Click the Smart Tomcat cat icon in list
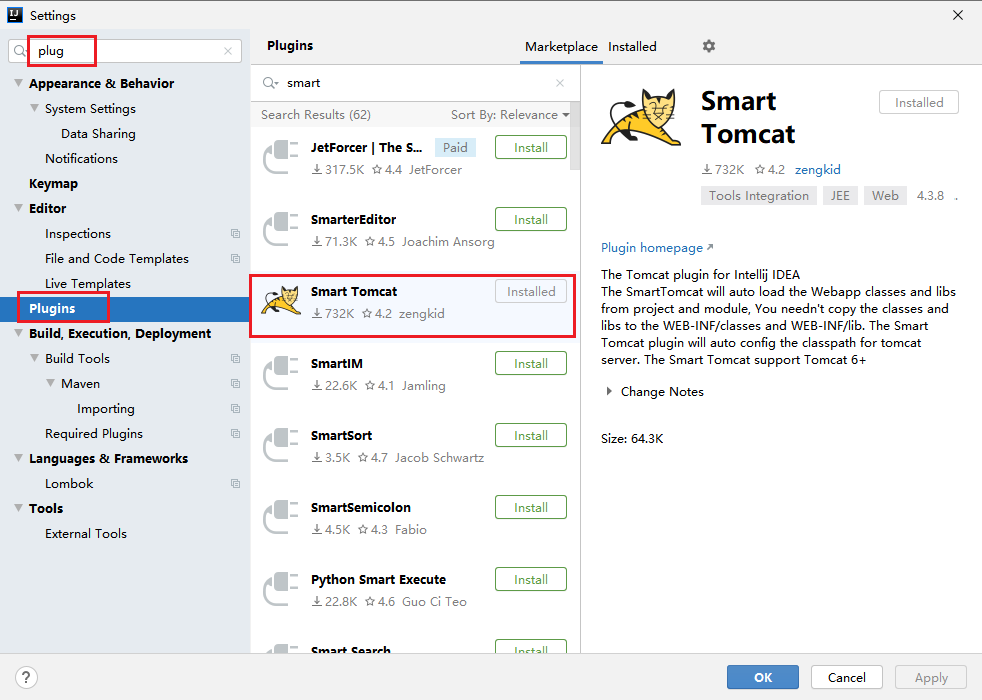This screenshot has width=982, height=700. point(281,301)
